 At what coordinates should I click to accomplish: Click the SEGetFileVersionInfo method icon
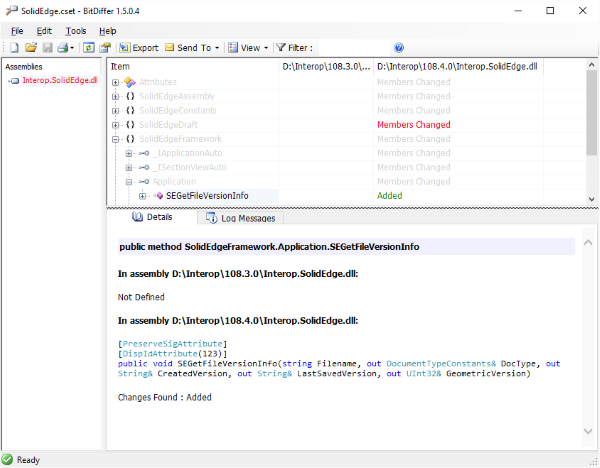tap(158, 196)
